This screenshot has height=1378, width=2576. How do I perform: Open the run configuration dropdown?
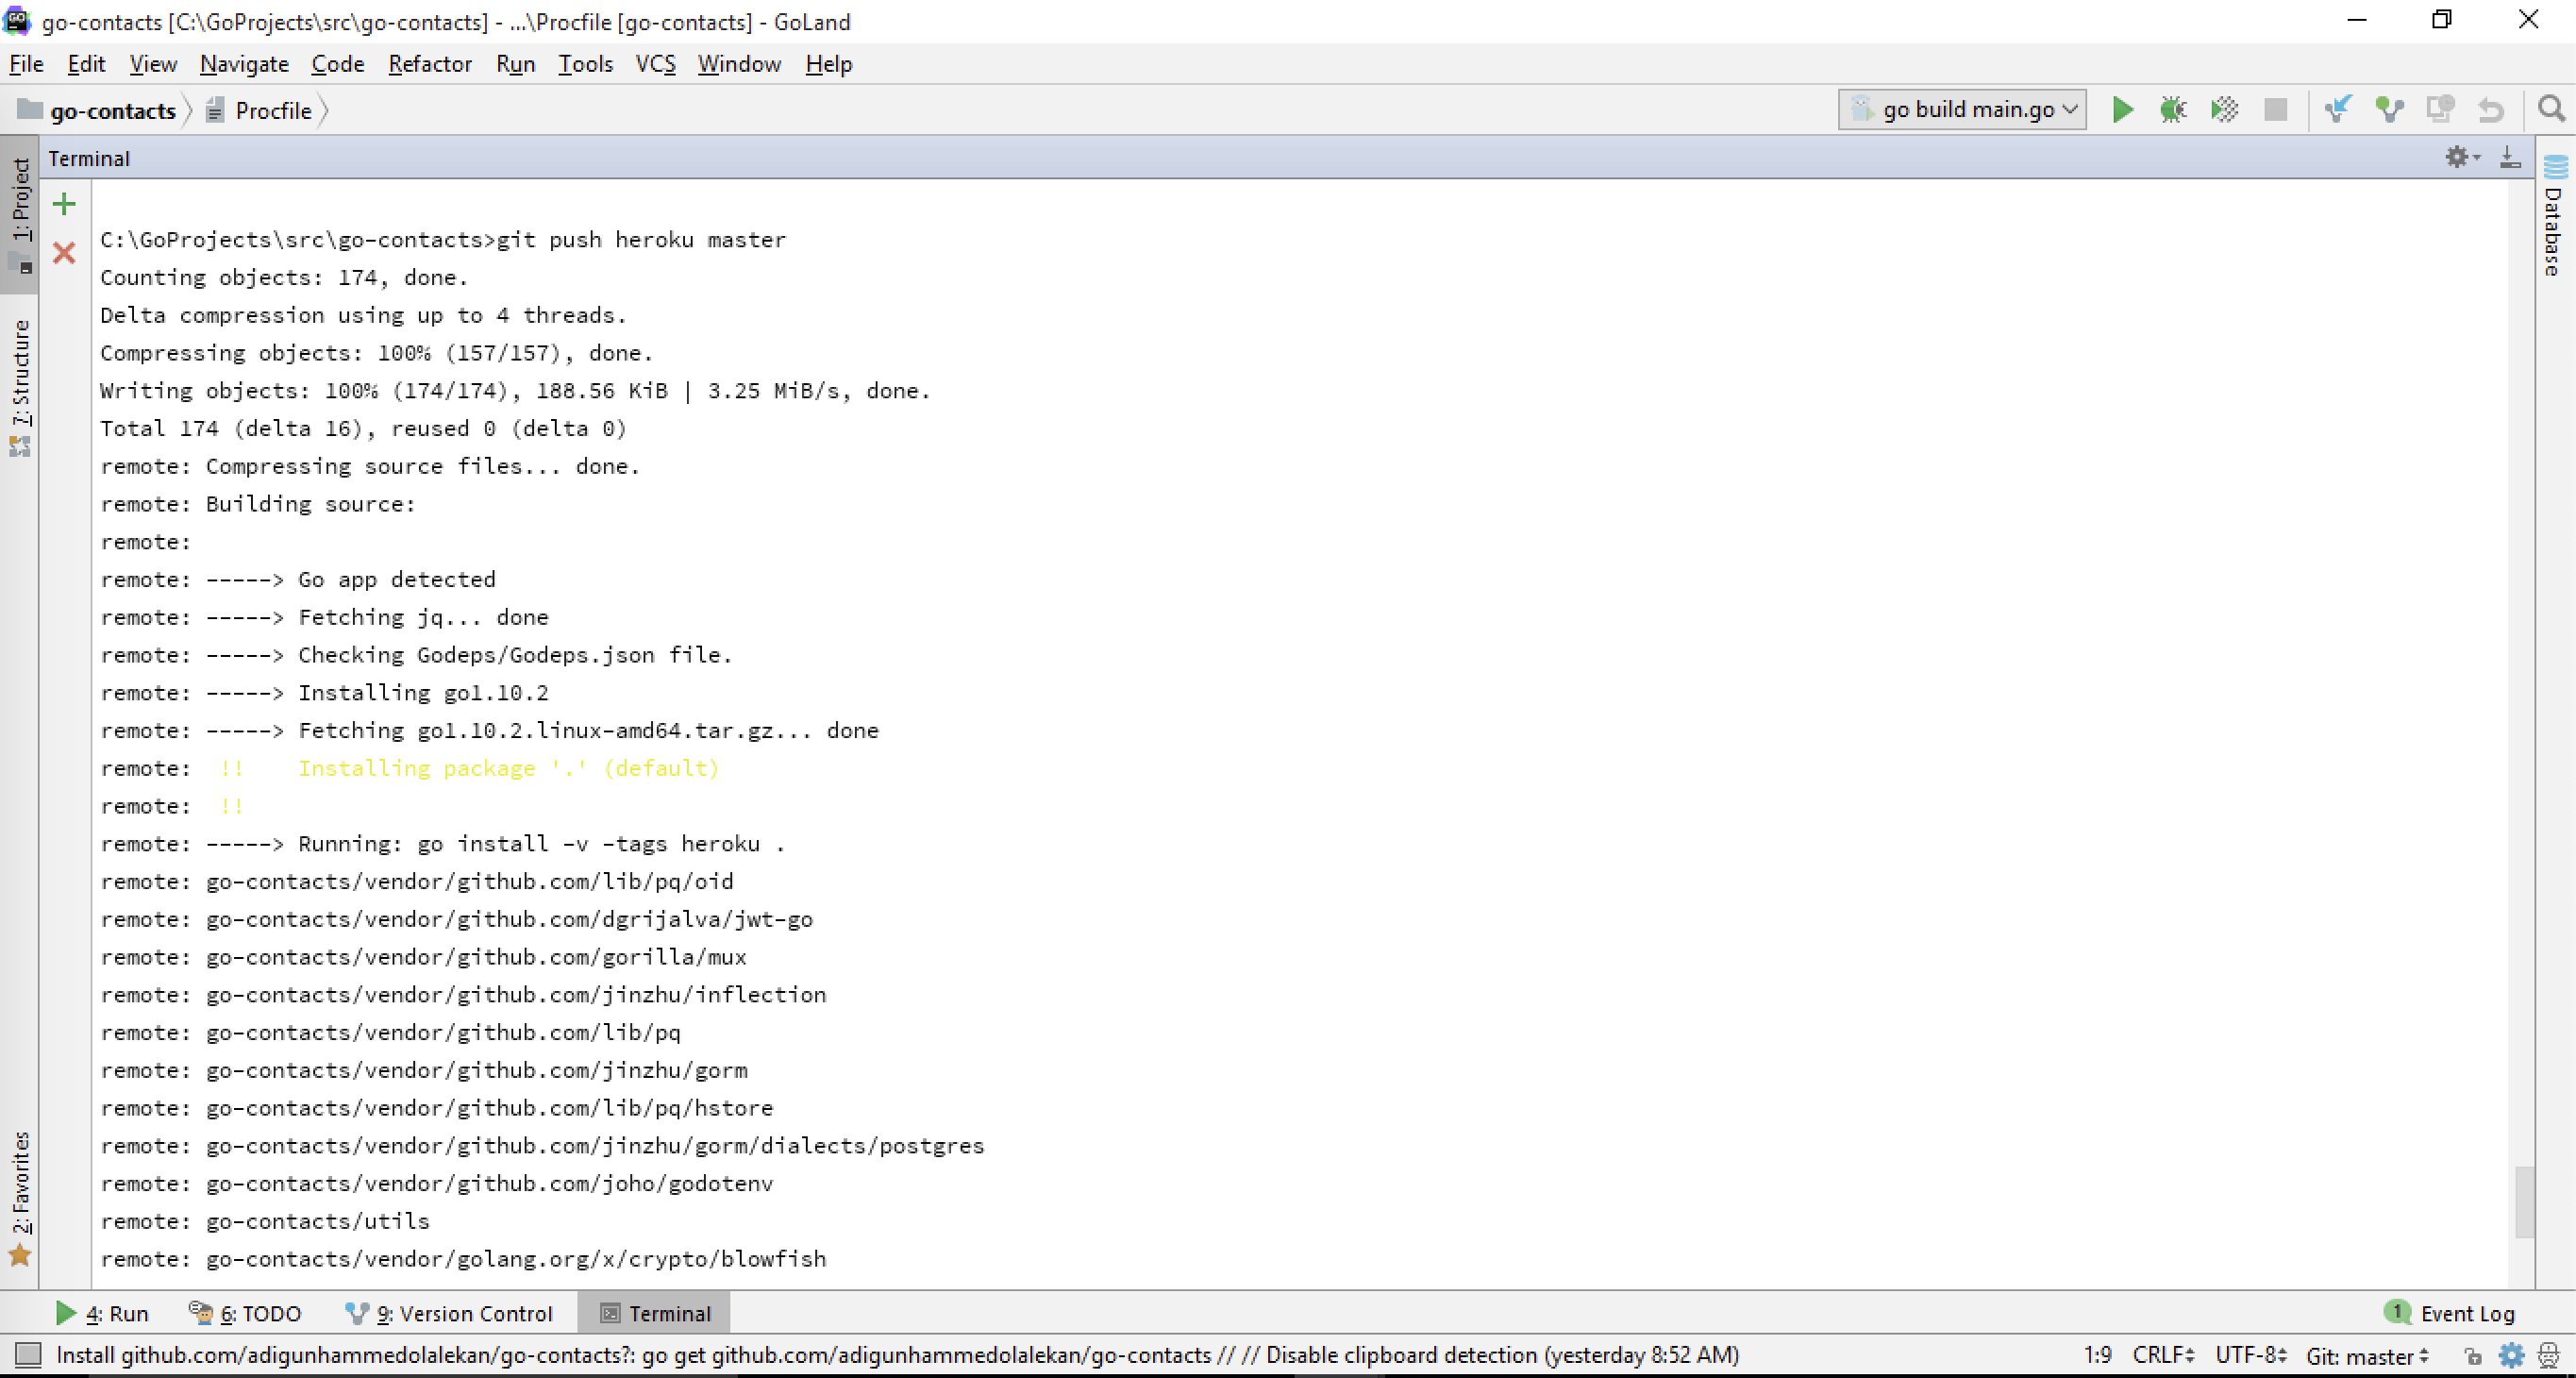click(x=1962, y=109)
